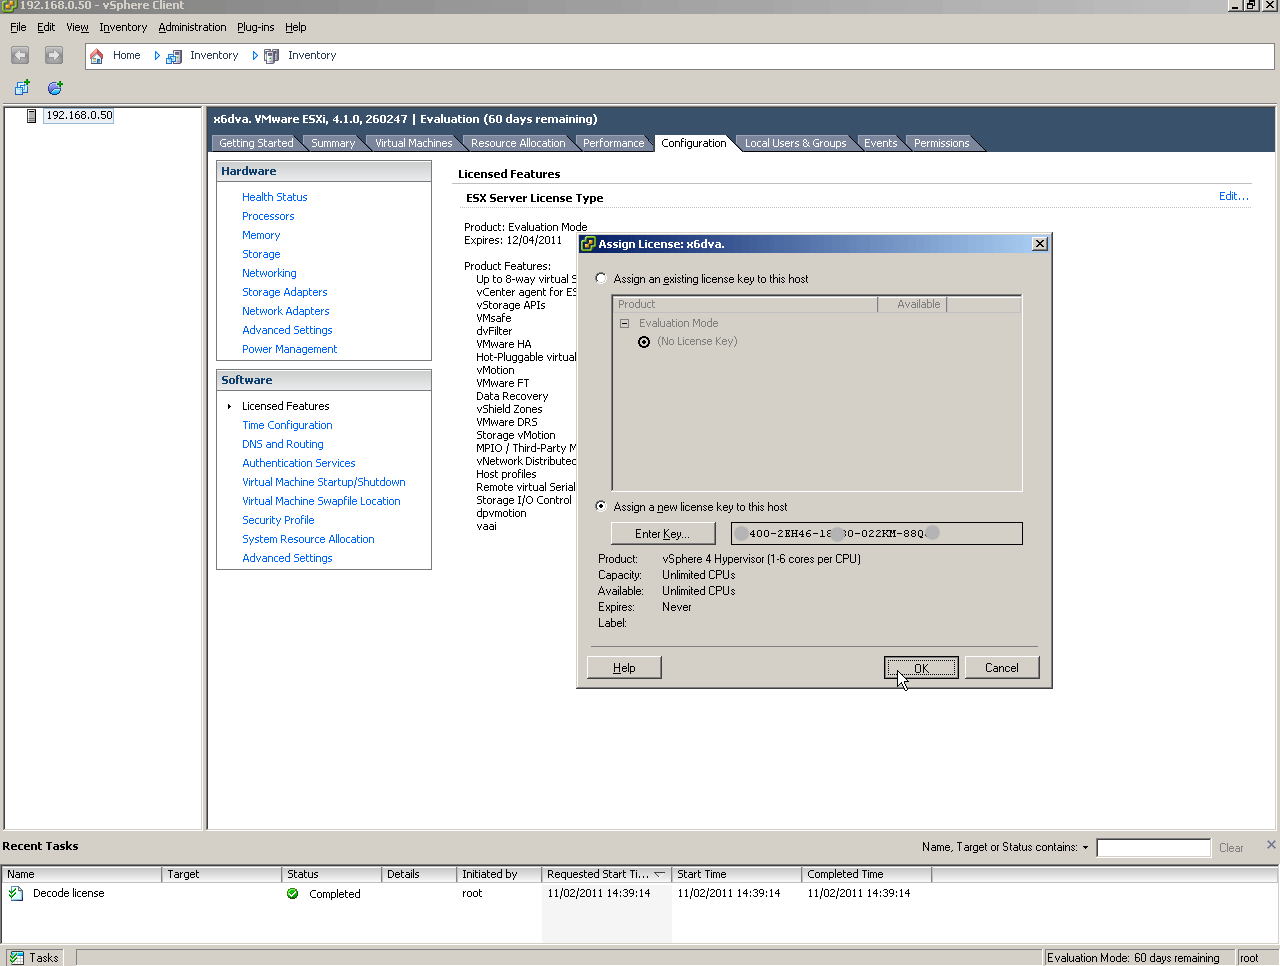Image resolution: width=1280 pixels, height=966 pixels.
Task: Select Assign a new license key option
Action: [601, 506]
